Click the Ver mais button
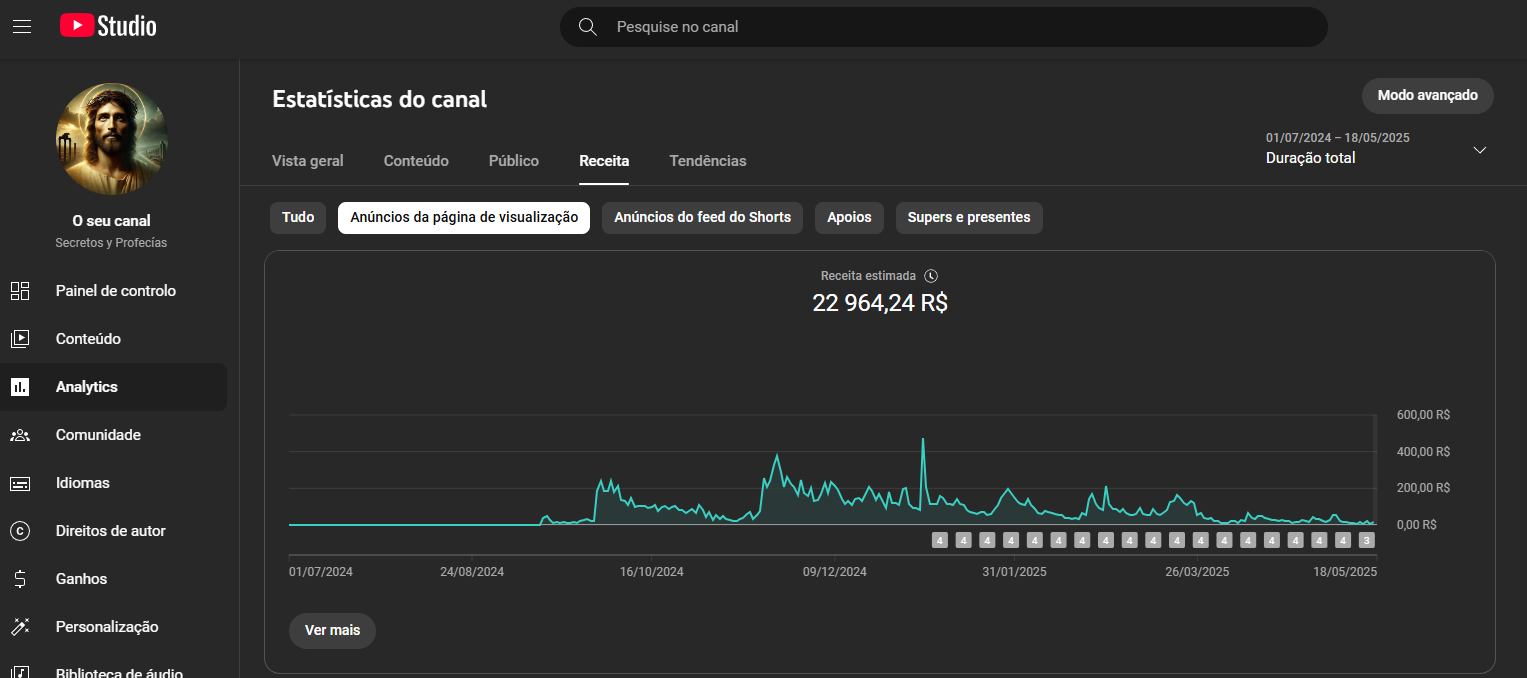Image resolution: width=1527 pixels, height=678 pixels. tap(332, 631)
